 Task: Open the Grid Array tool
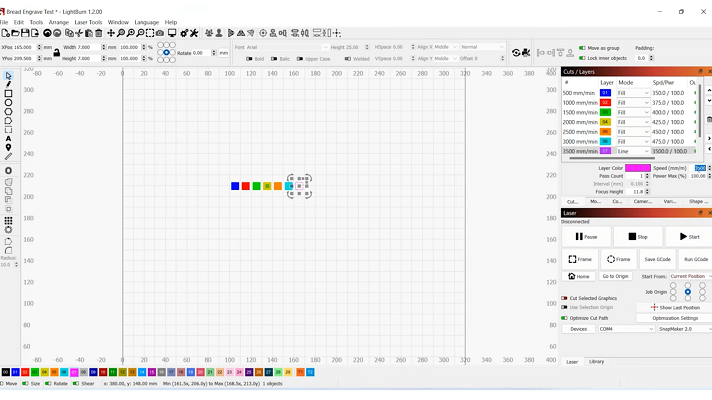coord(8,221)
